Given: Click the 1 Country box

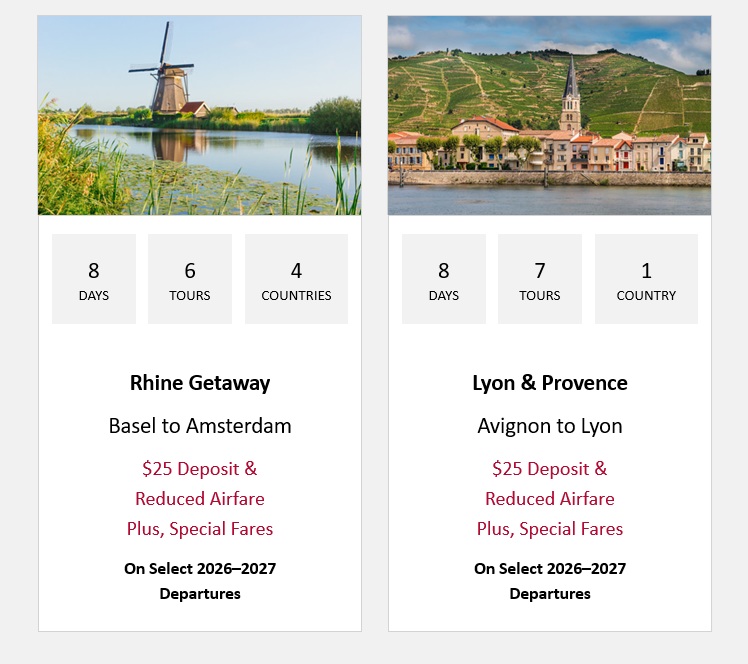Looking at the screenshot, I should [x=646, y=279].
